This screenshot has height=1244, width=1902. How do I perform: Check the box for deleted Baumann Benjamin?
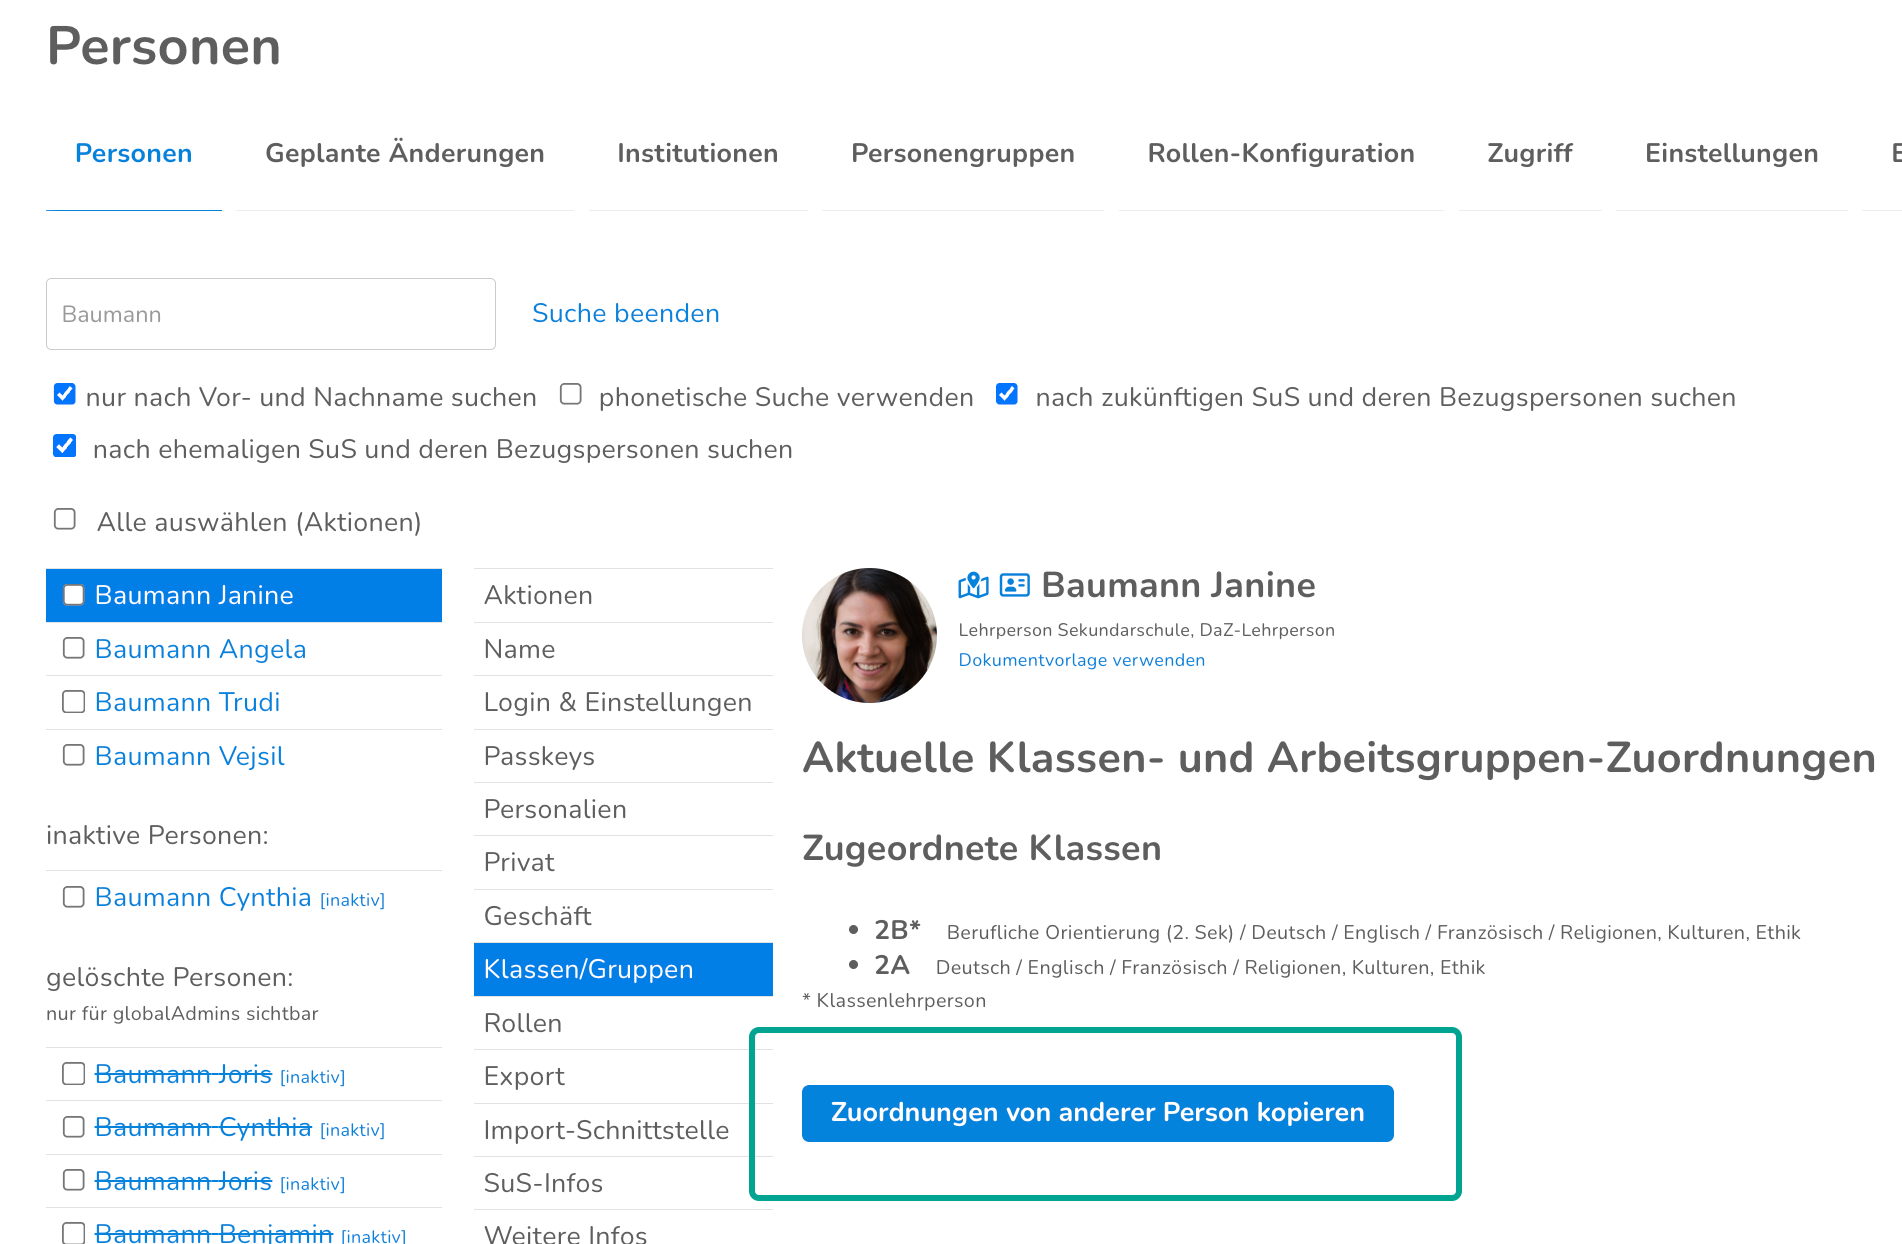pos(74,1233)
